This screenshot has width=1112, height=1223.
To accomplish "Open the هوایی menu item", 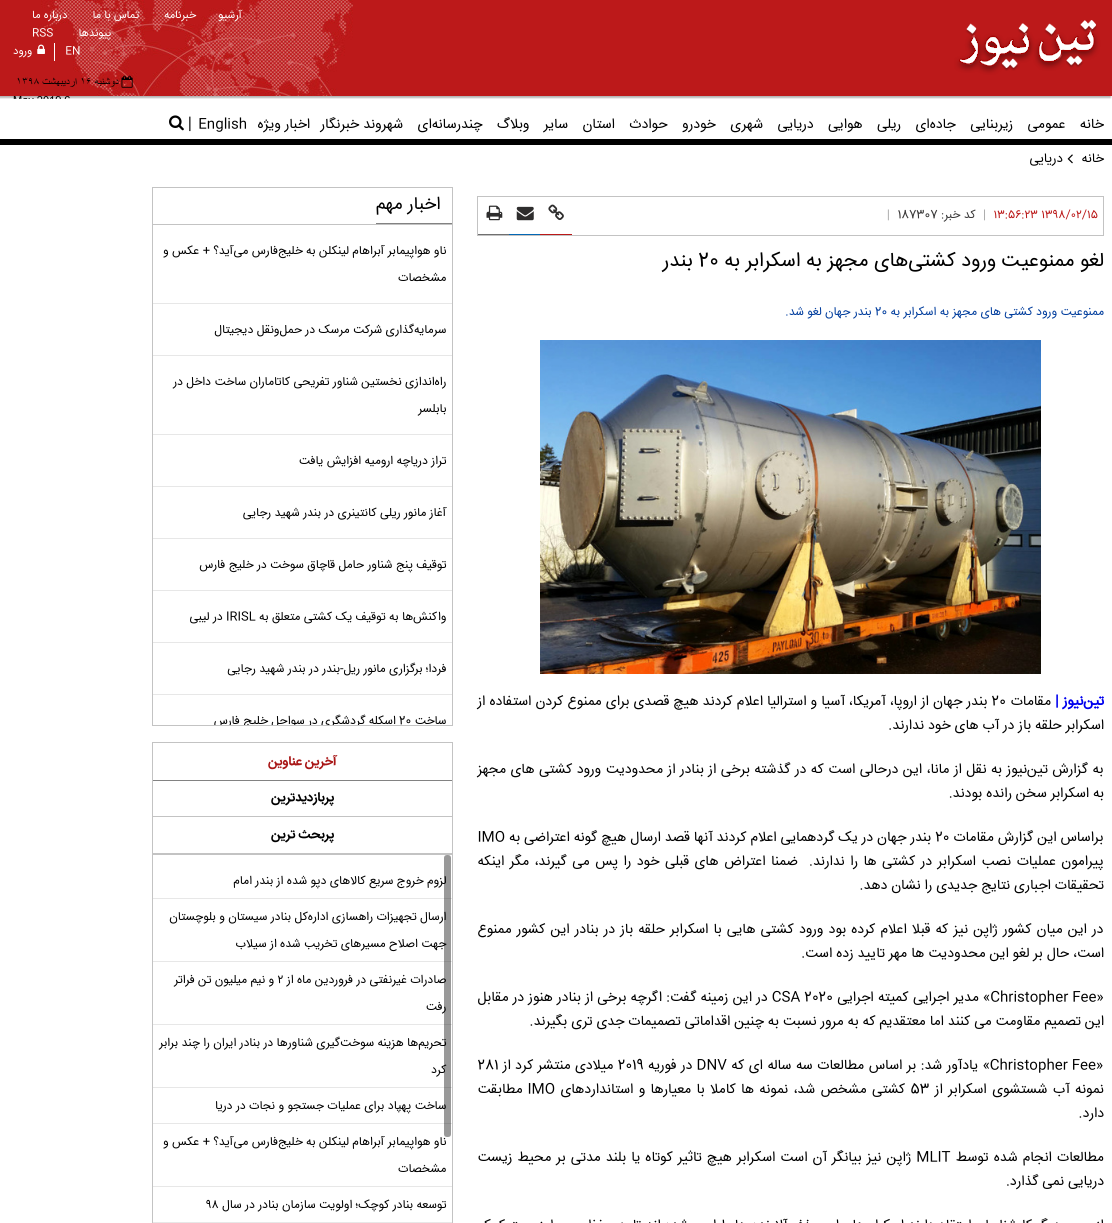I will 845,124.
